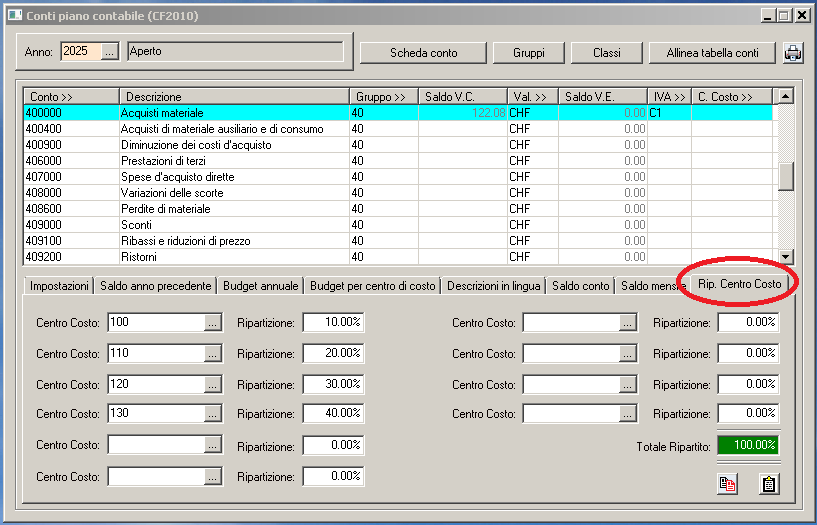817x525 pixels.
Task: Select the Descrizioni in lingua tab
Action: [494, 286]
